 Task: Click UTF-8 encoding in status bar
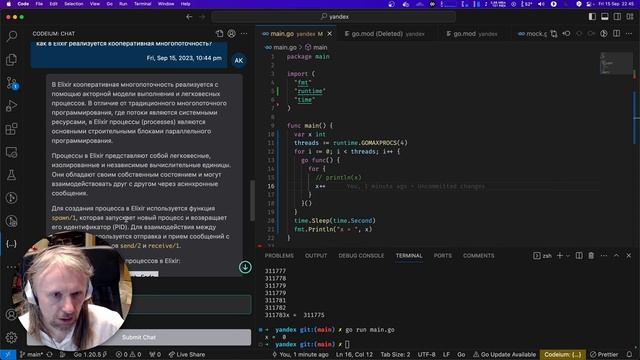click(426, 354)
